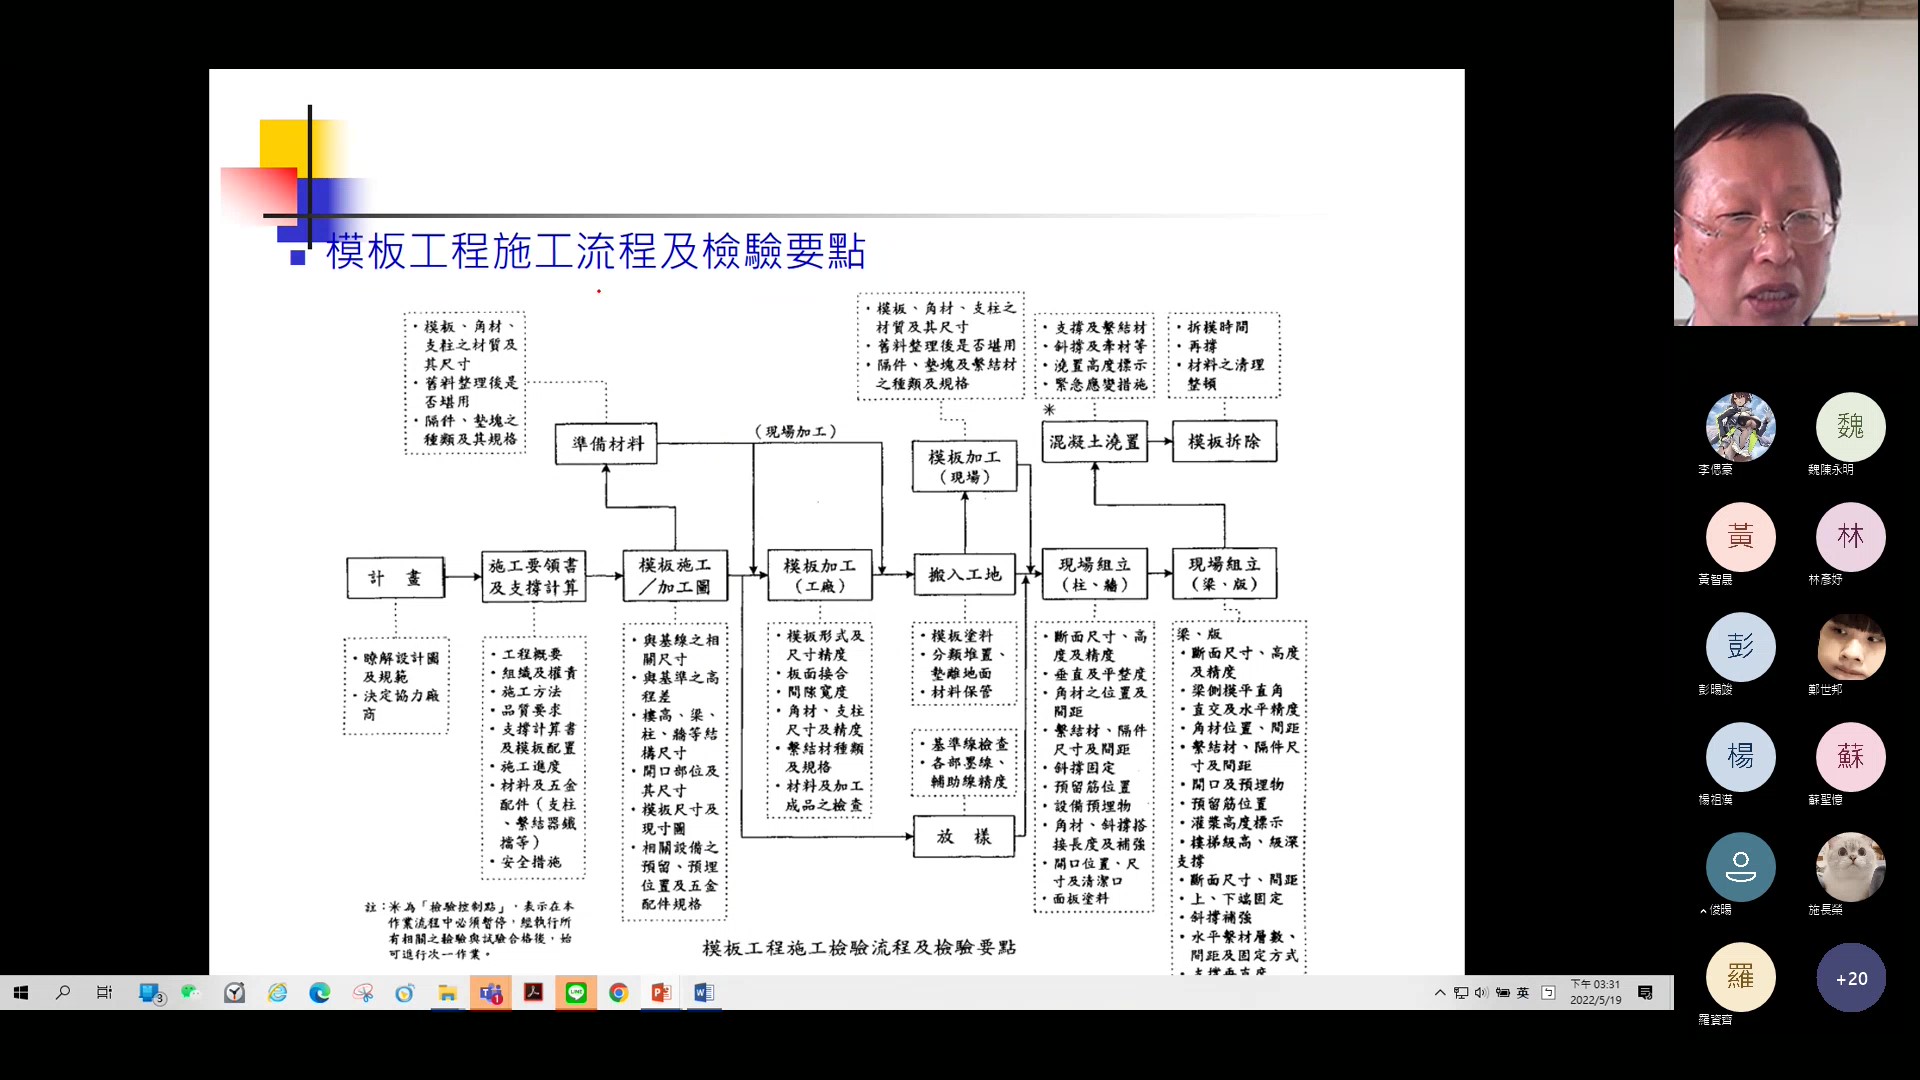Viewport: 1920px width, 1080px height.
Task: Click the 彭 participant avatar
Action: pyautogui.click(x=1740, y=647)
